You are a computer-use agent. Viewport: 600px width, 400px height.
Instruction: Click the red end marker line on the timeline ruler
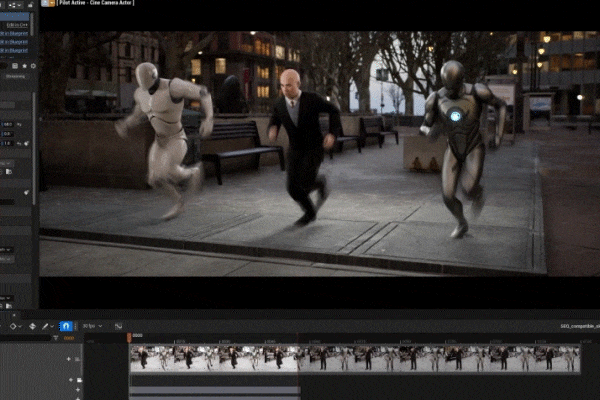click(298, 338)
